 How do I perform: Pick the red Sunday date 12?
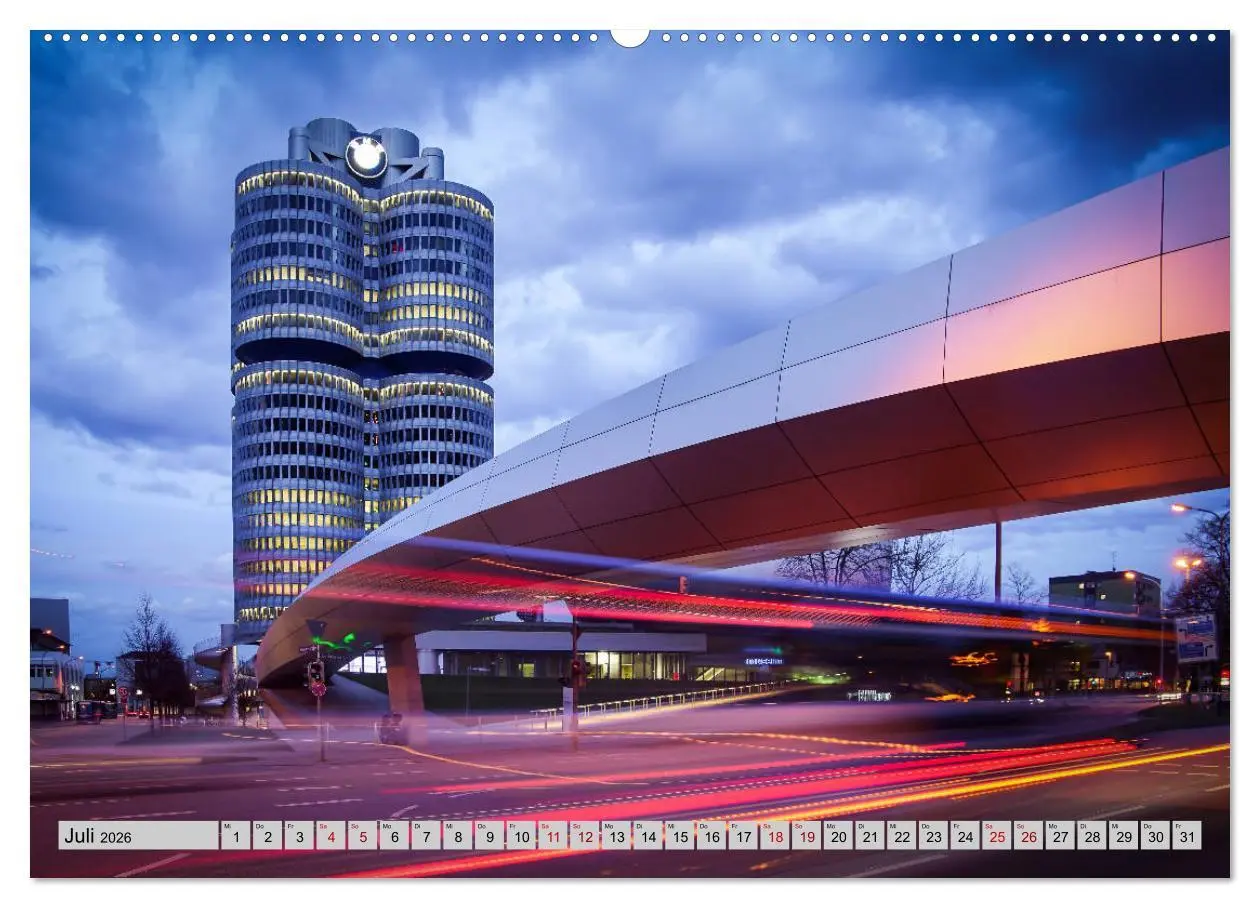point(584,836)
